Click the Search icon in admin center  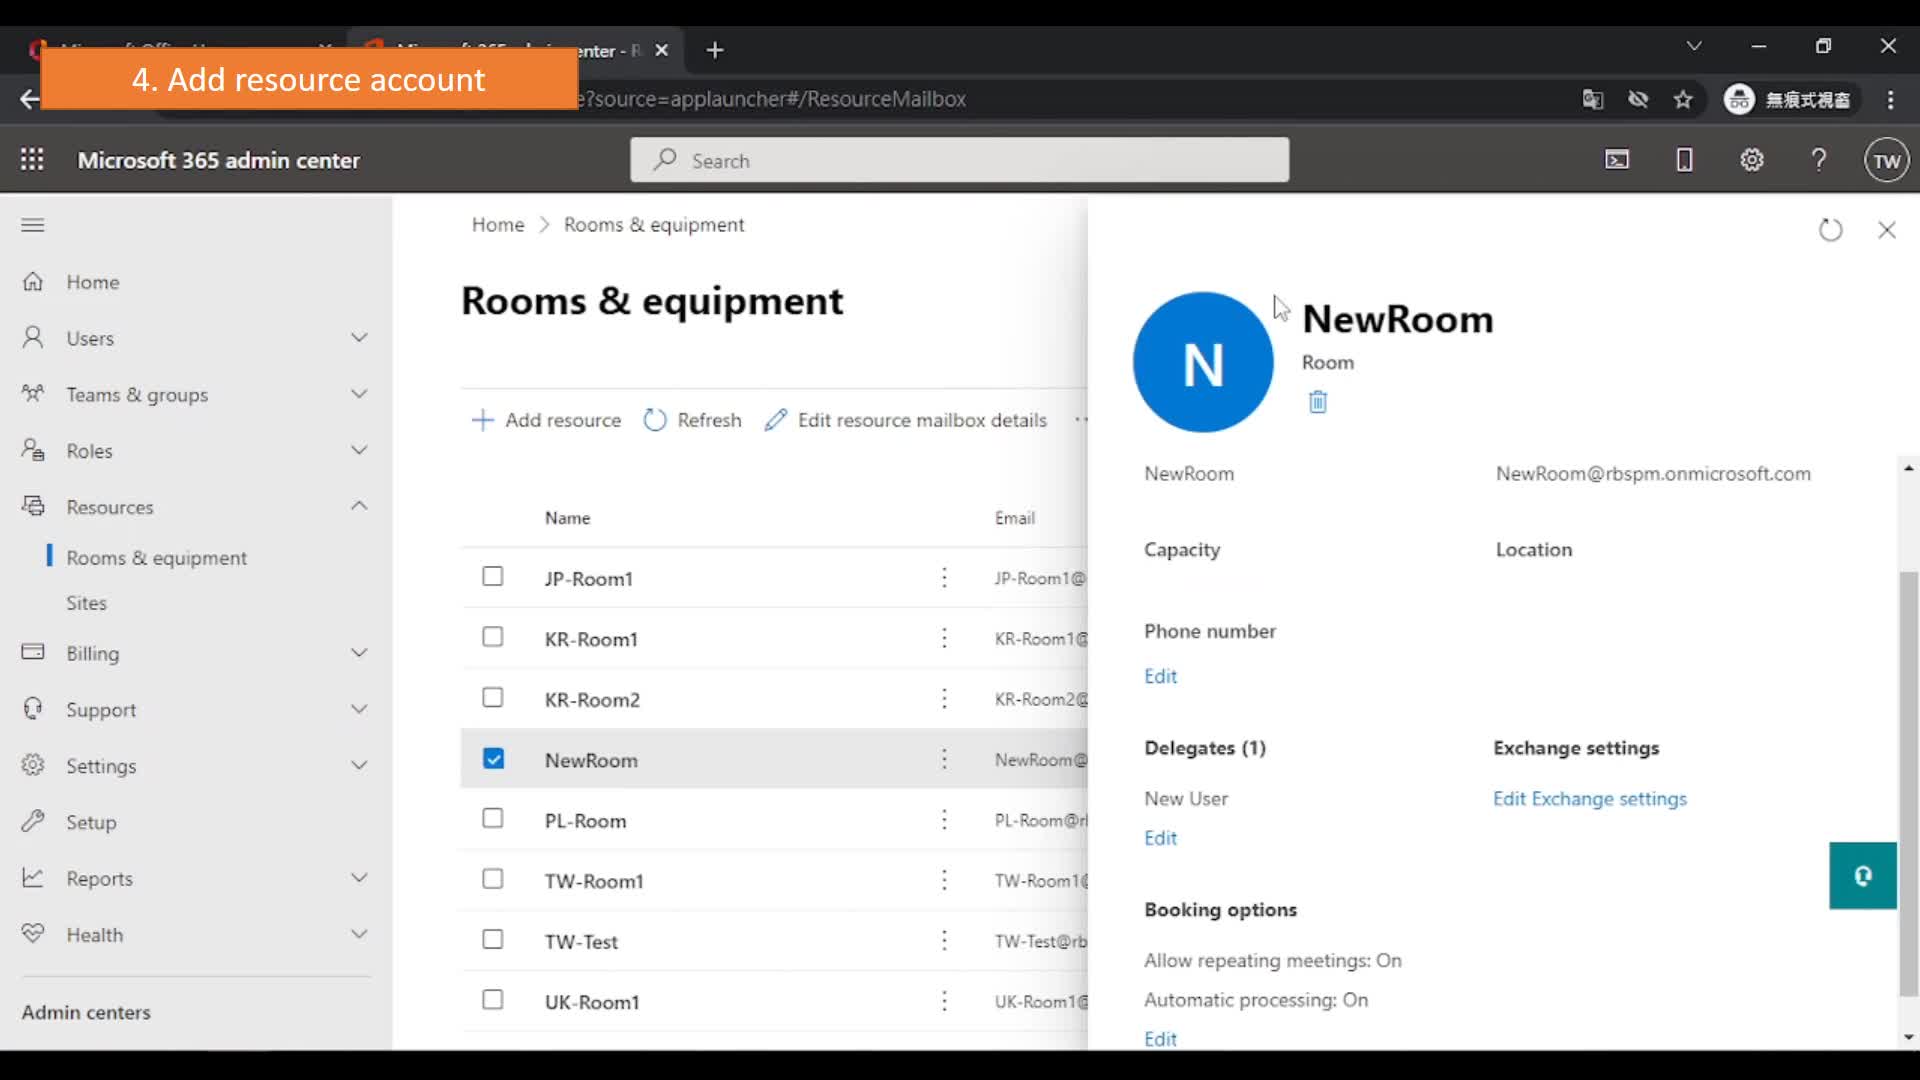pyautogui.click(x=665, y=160)
